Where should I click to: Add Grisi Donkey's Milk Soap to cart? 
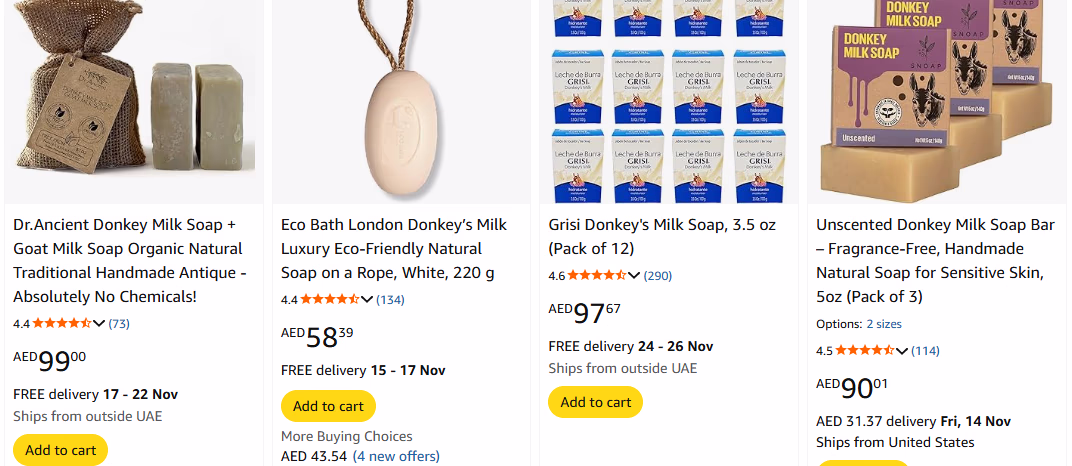point(595,402)
